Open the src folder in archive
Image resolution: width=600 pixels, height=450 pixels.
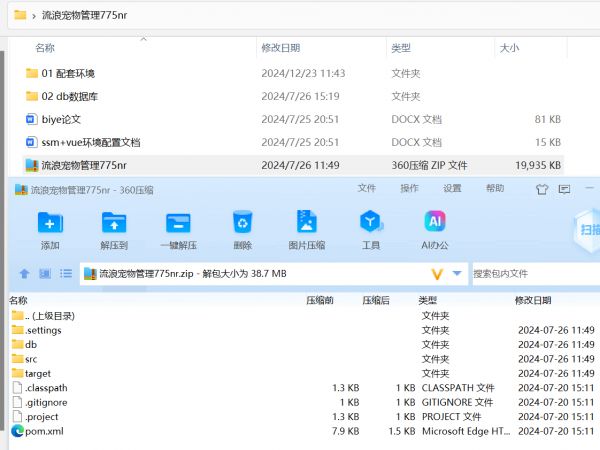[x=31, y=359]
